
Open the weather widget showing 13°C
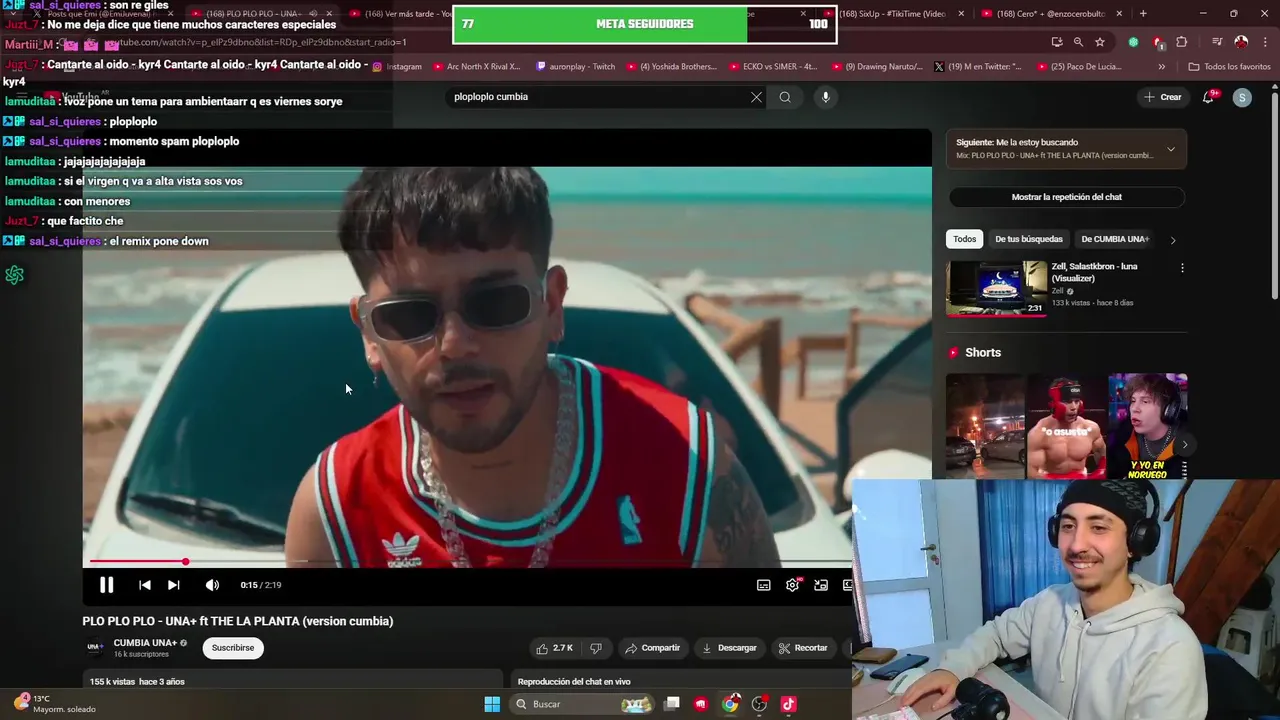click(56, 704)
